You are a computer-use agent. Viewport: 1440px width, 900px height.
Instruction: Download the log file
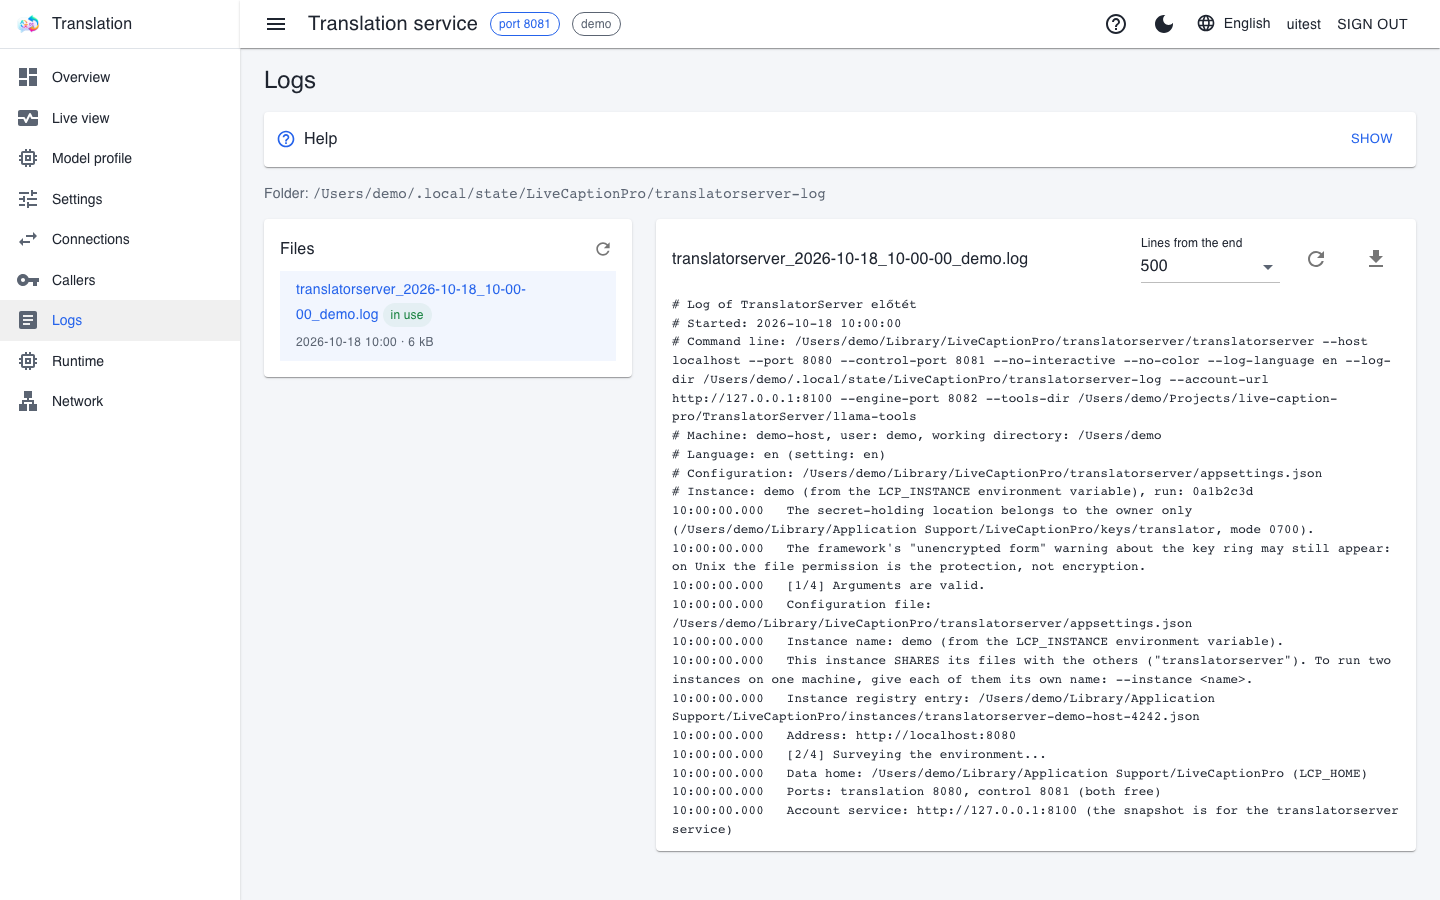click(x=1376, y=259)
